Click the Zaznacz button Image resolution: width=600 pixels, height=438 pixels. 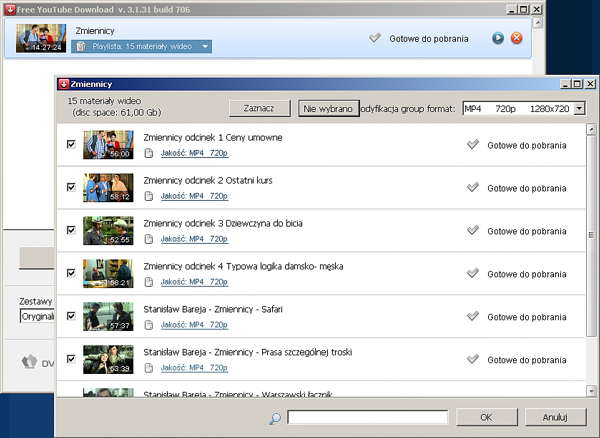[259, 109]
